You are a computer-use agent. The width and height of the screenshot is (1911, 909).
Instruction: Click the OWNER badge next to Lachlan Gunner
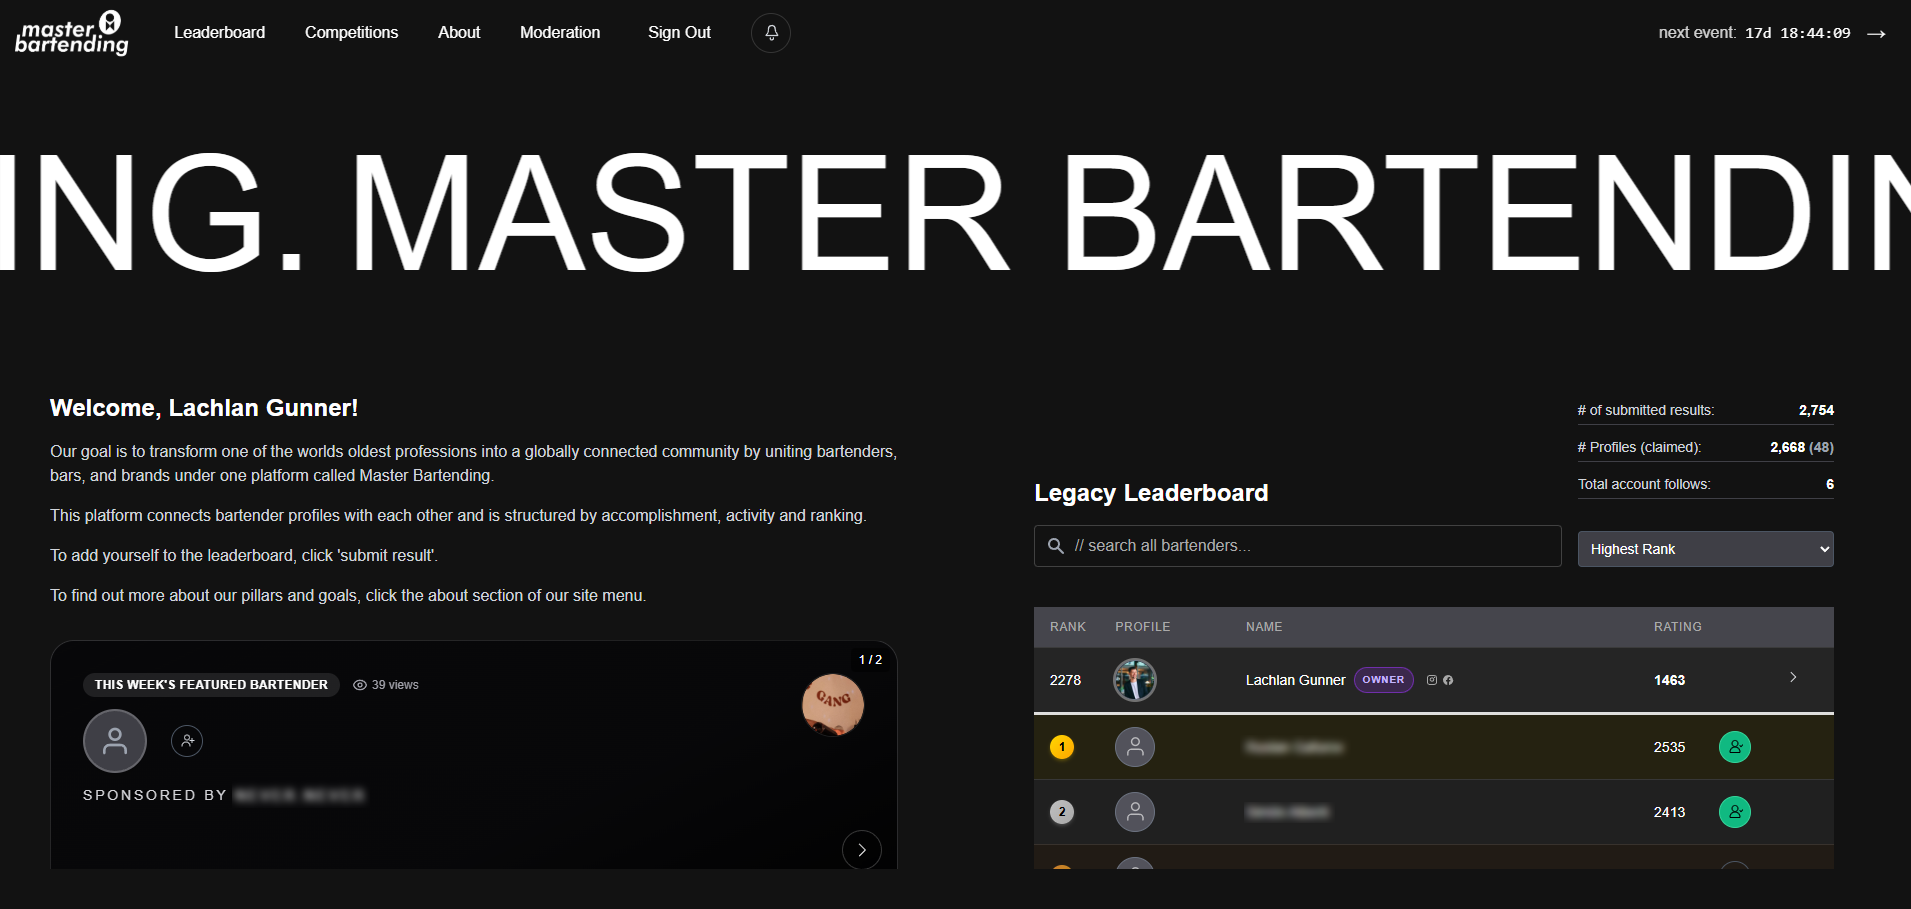pos(1383,680)
